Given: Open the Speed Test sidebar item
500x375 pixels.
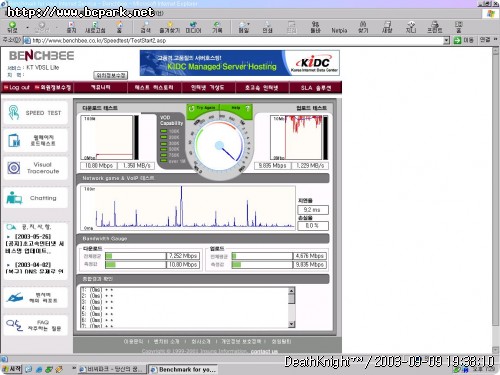Looking at the screenshot, I should coord(35,113).
